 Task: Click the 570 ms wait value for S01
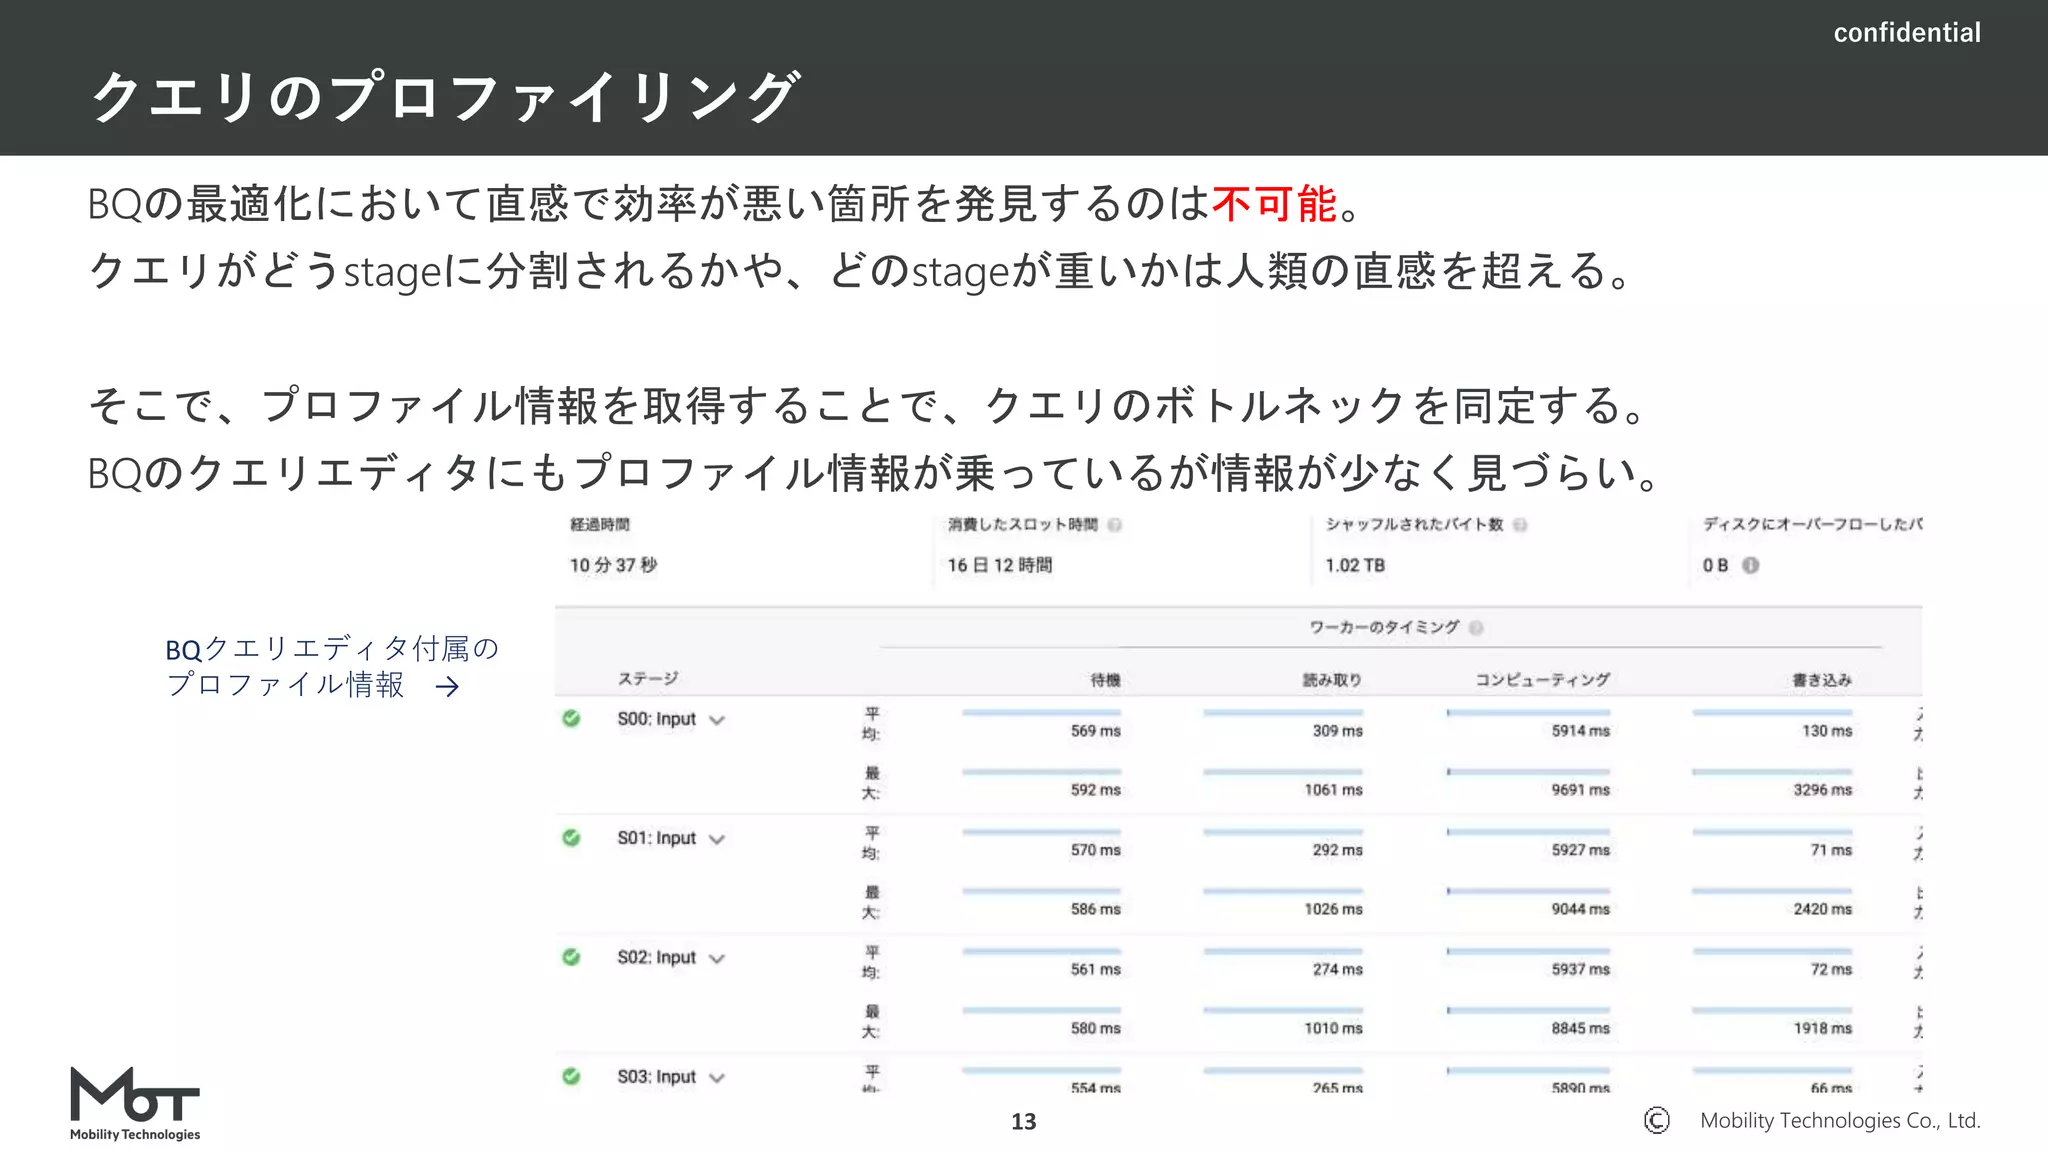(1096, 850)
